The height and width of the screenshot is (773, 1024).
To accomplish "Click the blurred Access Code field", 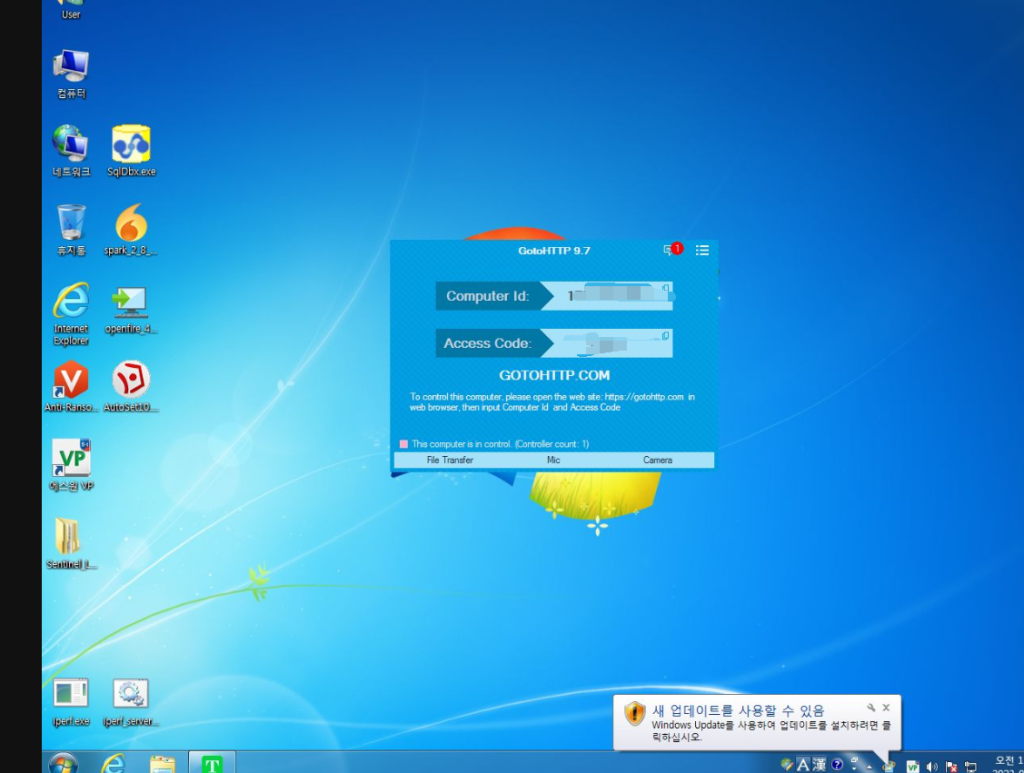I will coord(614,343).
